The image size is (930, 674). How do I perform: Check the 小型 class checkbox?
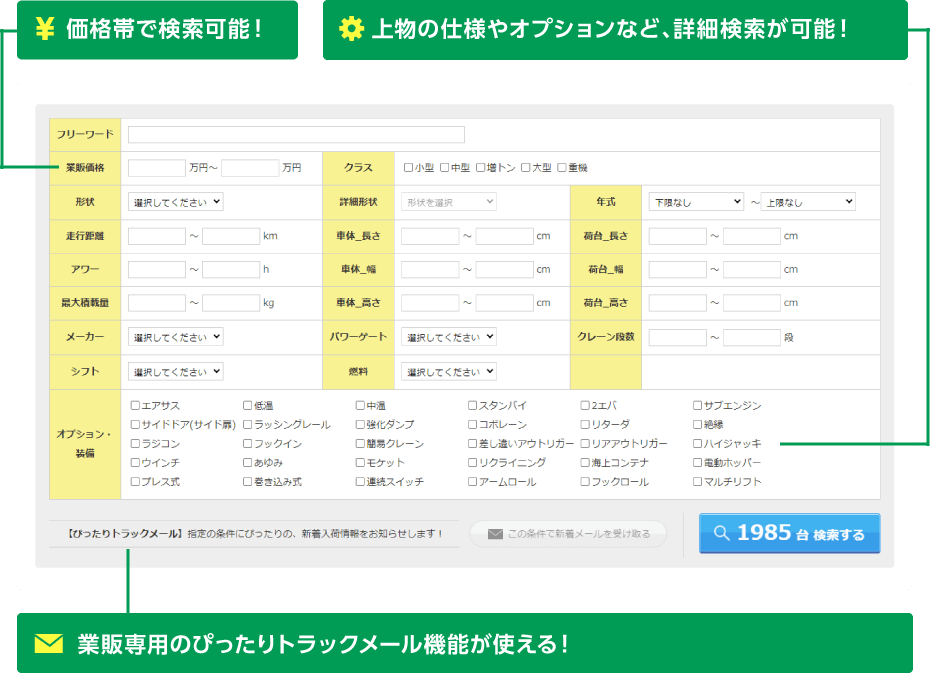click(x=408, y=168)
